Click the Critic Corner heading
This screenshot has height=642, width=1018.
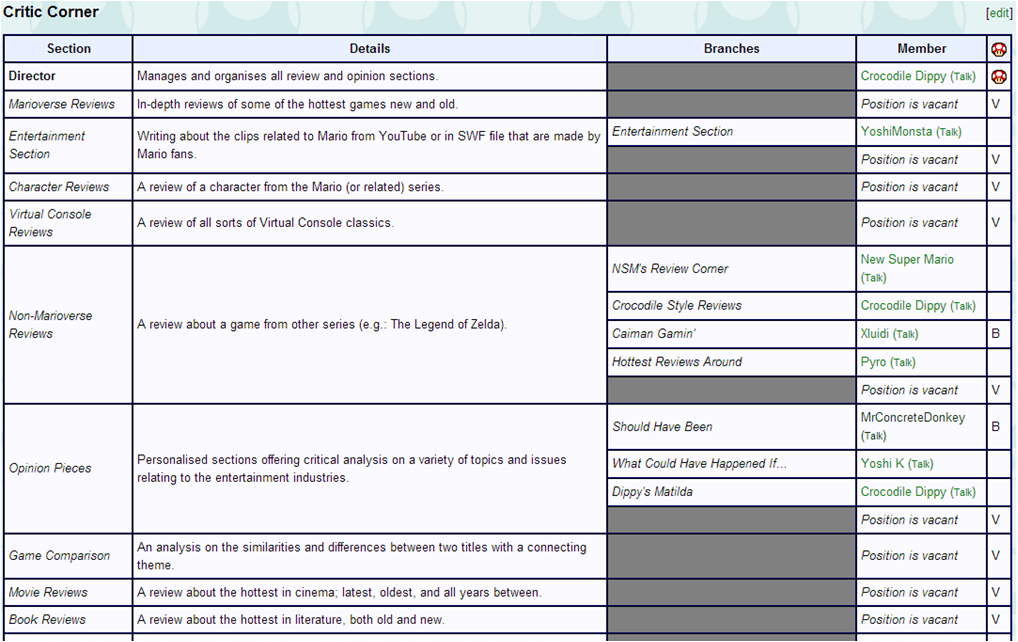coord(51,12)
